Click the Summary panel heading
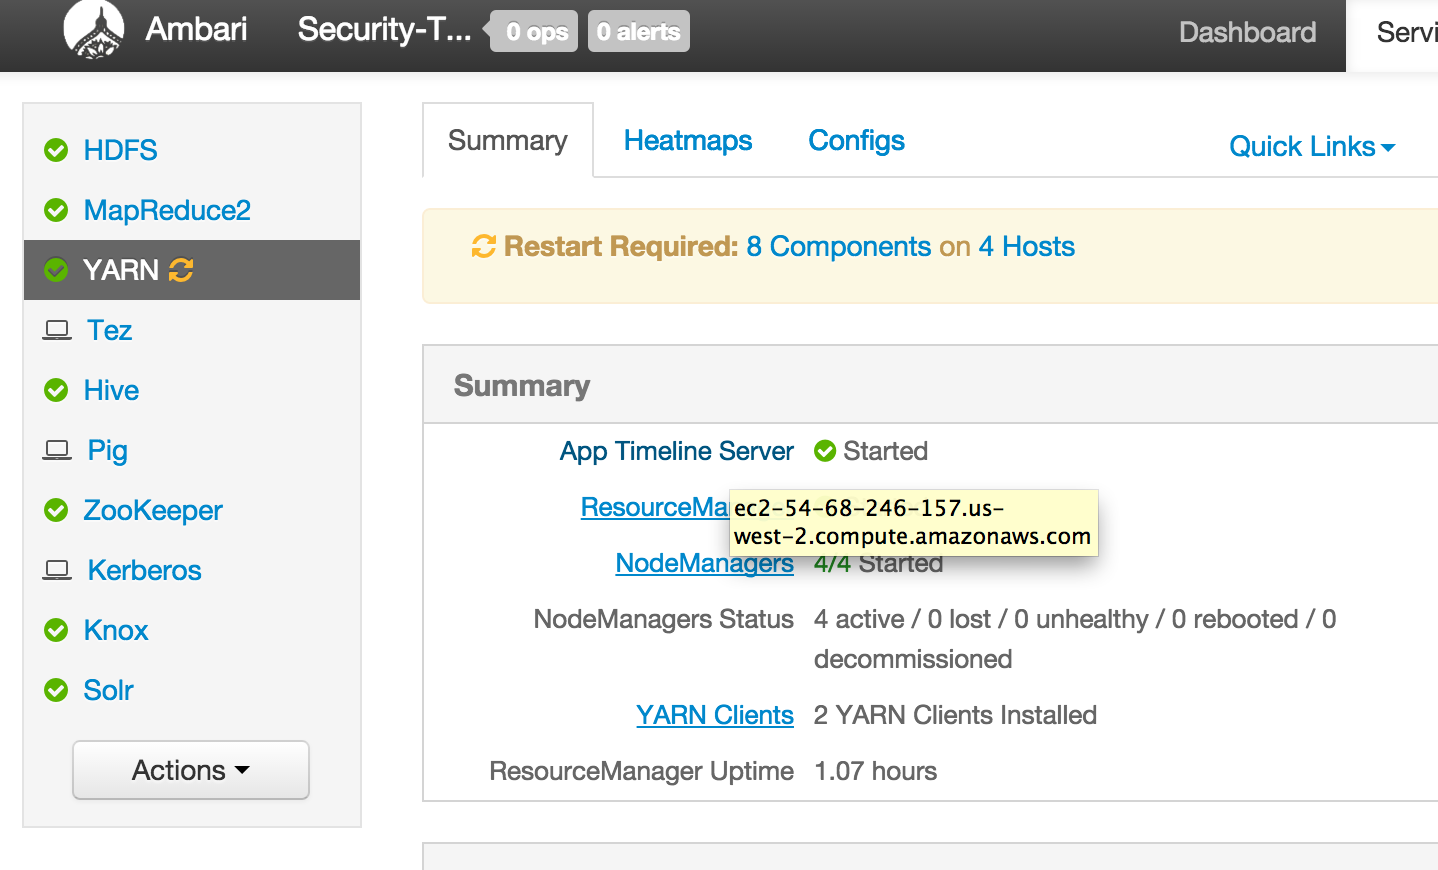Viewport: 1438px width, 870px height. click(x=522, y=386)
